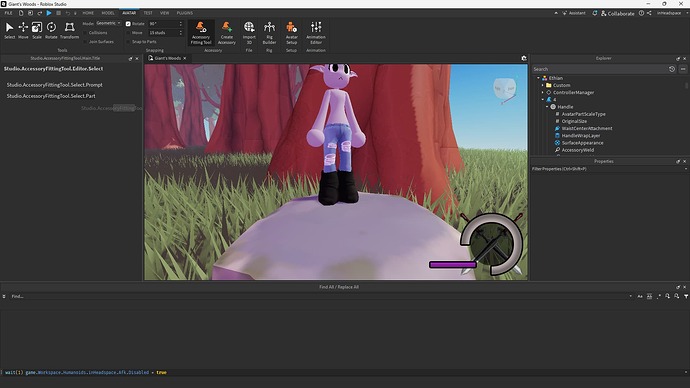Collapse all with the Explorer minus button
This screenshot has width=690, height=388.
pyautogui.click(x=683, y=69)
